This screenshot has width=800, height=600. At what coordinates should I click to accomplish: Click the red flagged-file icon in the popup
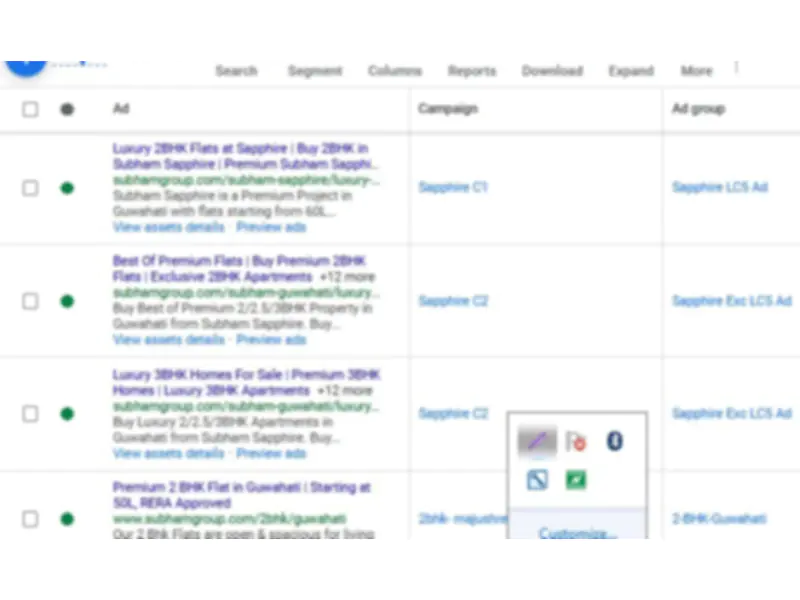coord(576,440)
